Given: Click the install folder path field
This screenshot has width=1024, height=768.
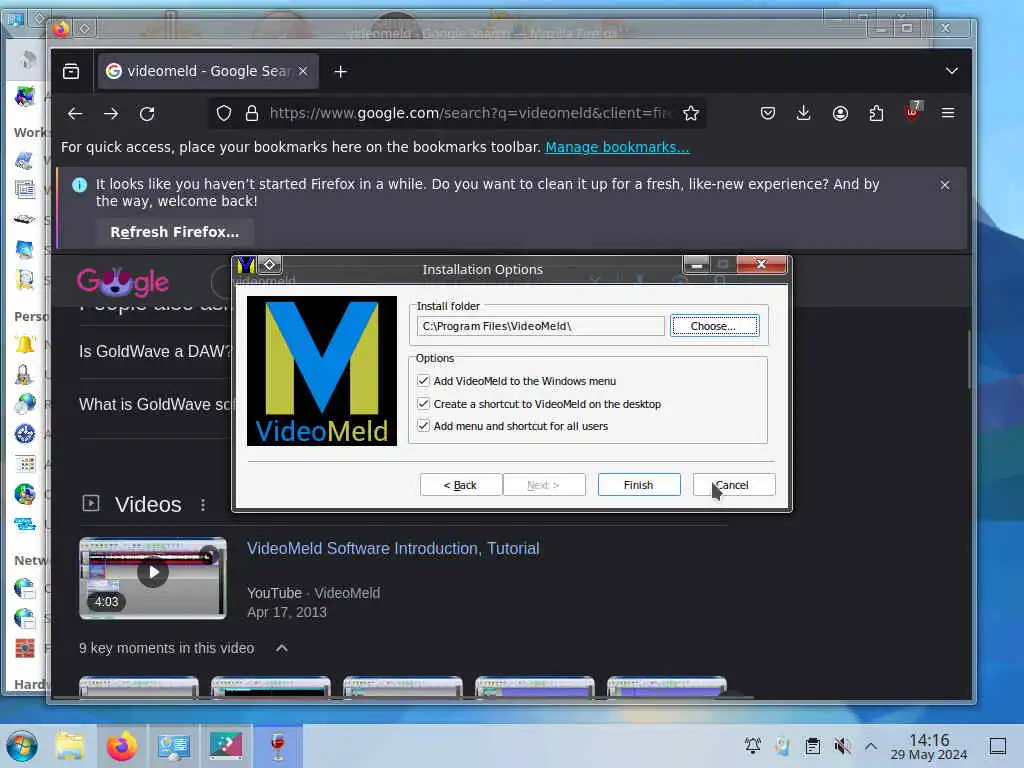Looking at the screenshot, I should click(540, 326).
